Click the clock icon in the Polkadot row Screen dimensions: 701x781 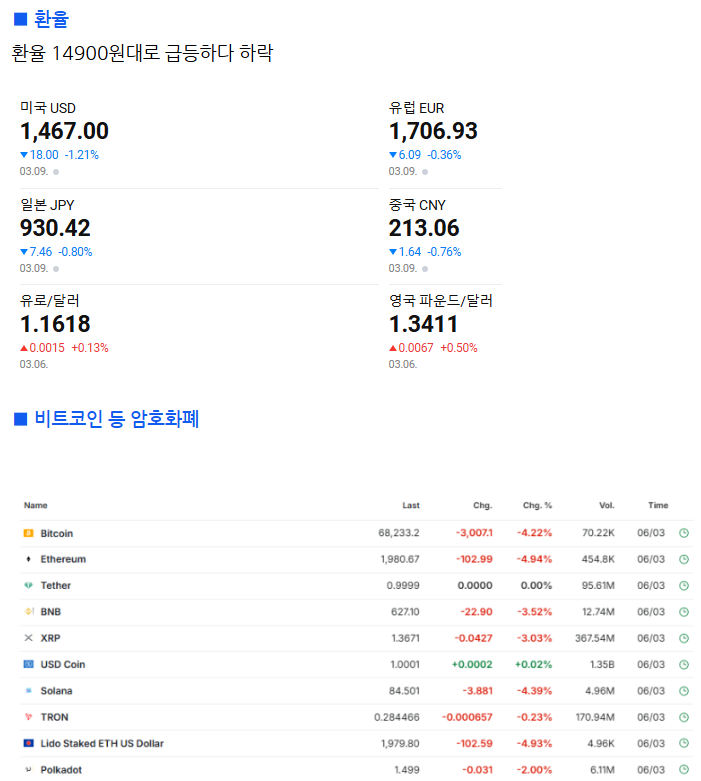pos(684,769)
